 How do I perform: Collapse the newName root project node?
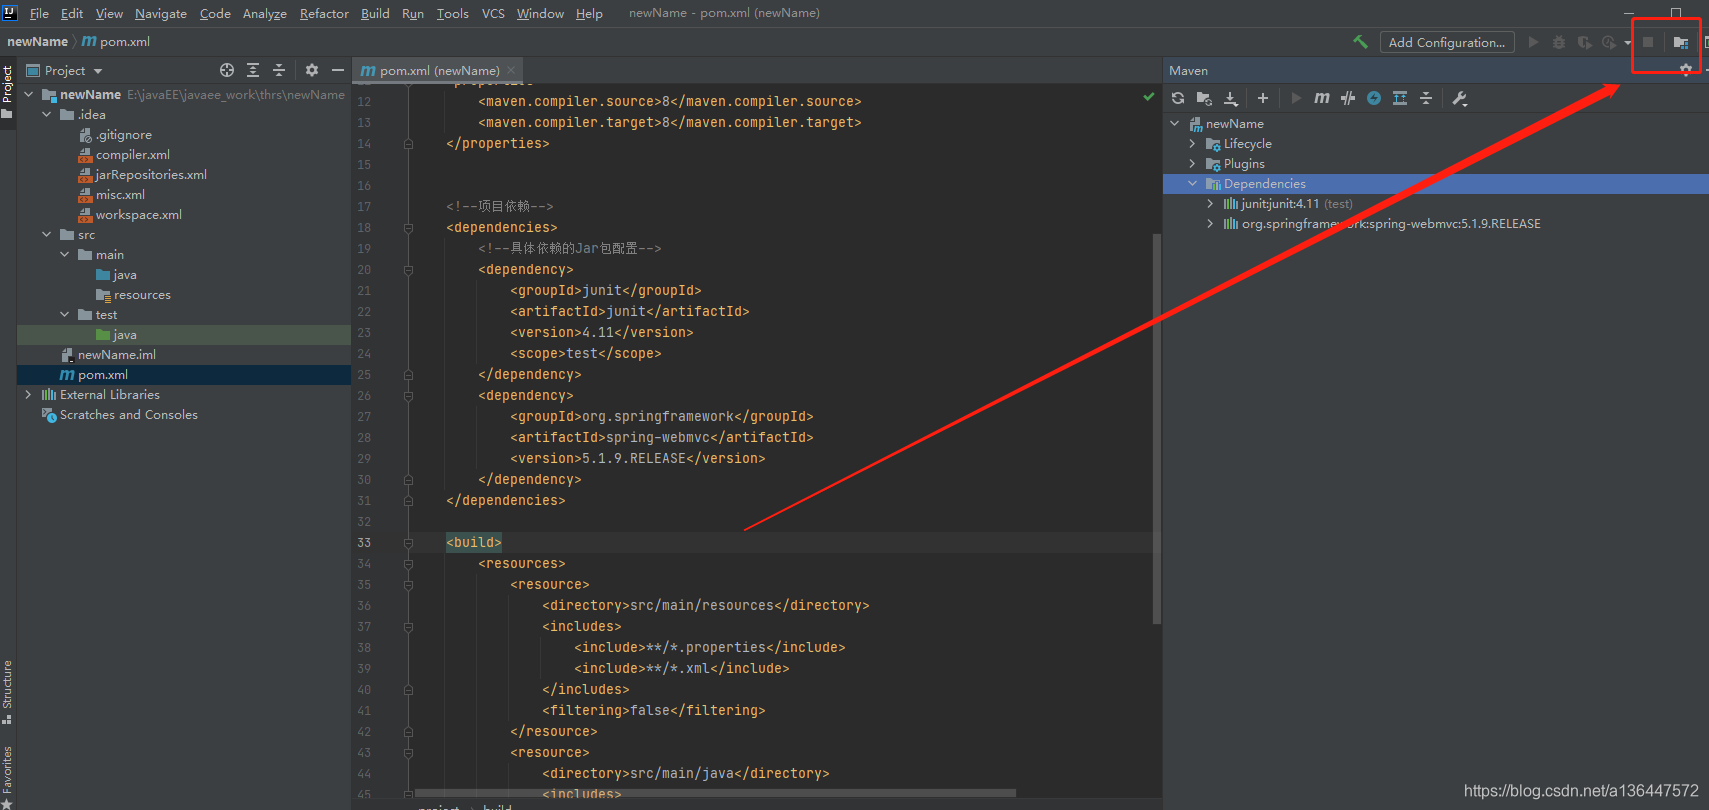[x=28, y=94]
